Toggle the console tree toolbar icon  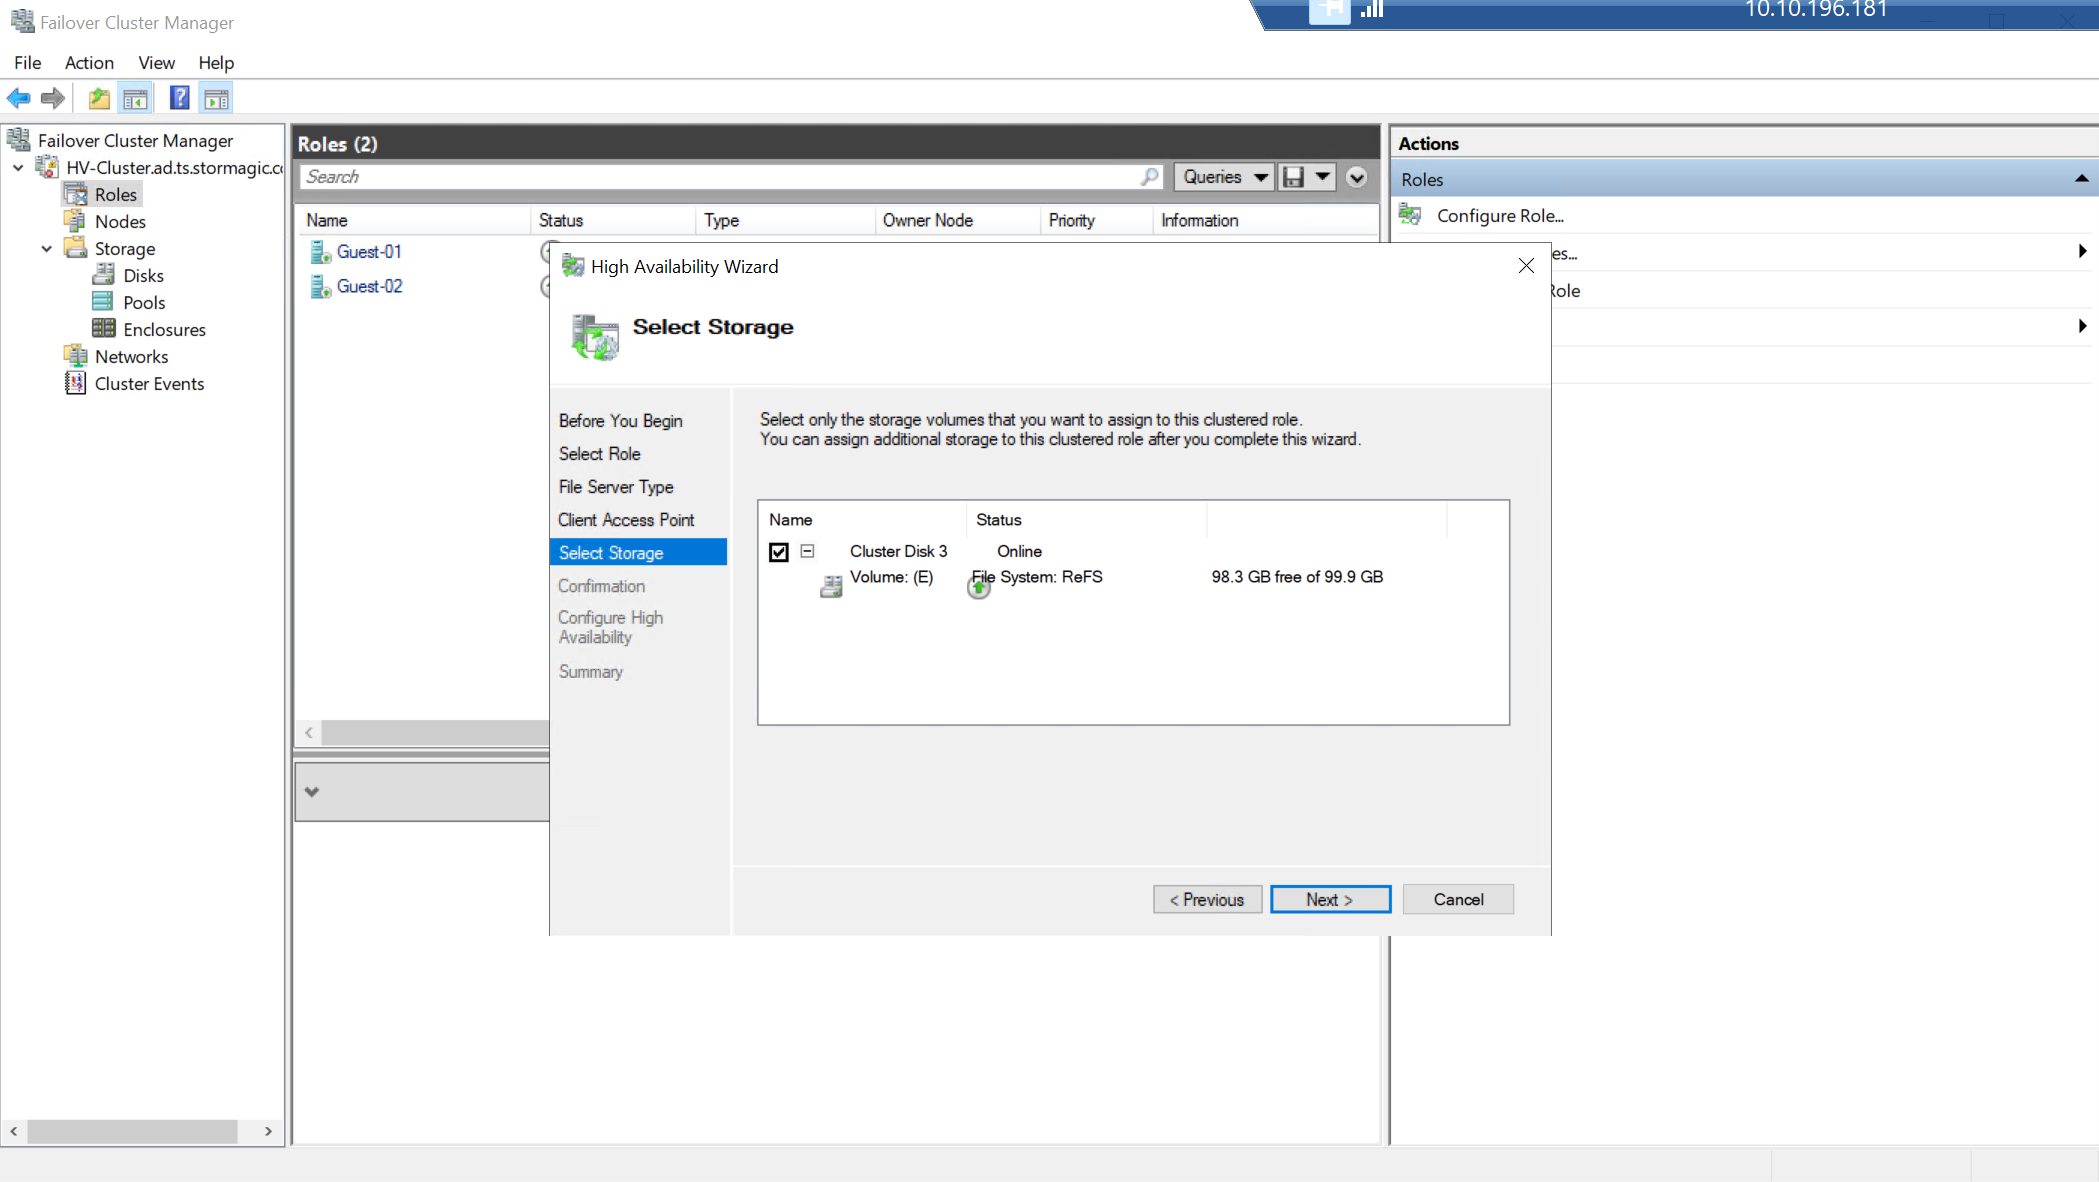click(x=135, y=98)
